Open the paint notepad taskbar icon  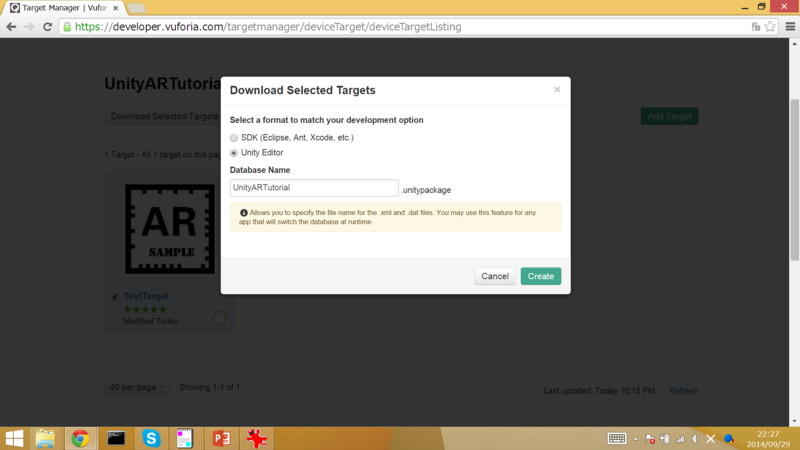coord(184,439)
